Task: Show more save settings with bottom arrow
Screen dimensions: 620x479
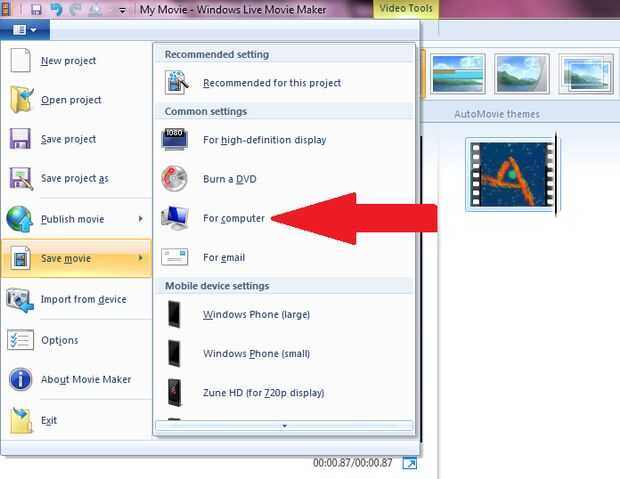Action: click(284, 426)
